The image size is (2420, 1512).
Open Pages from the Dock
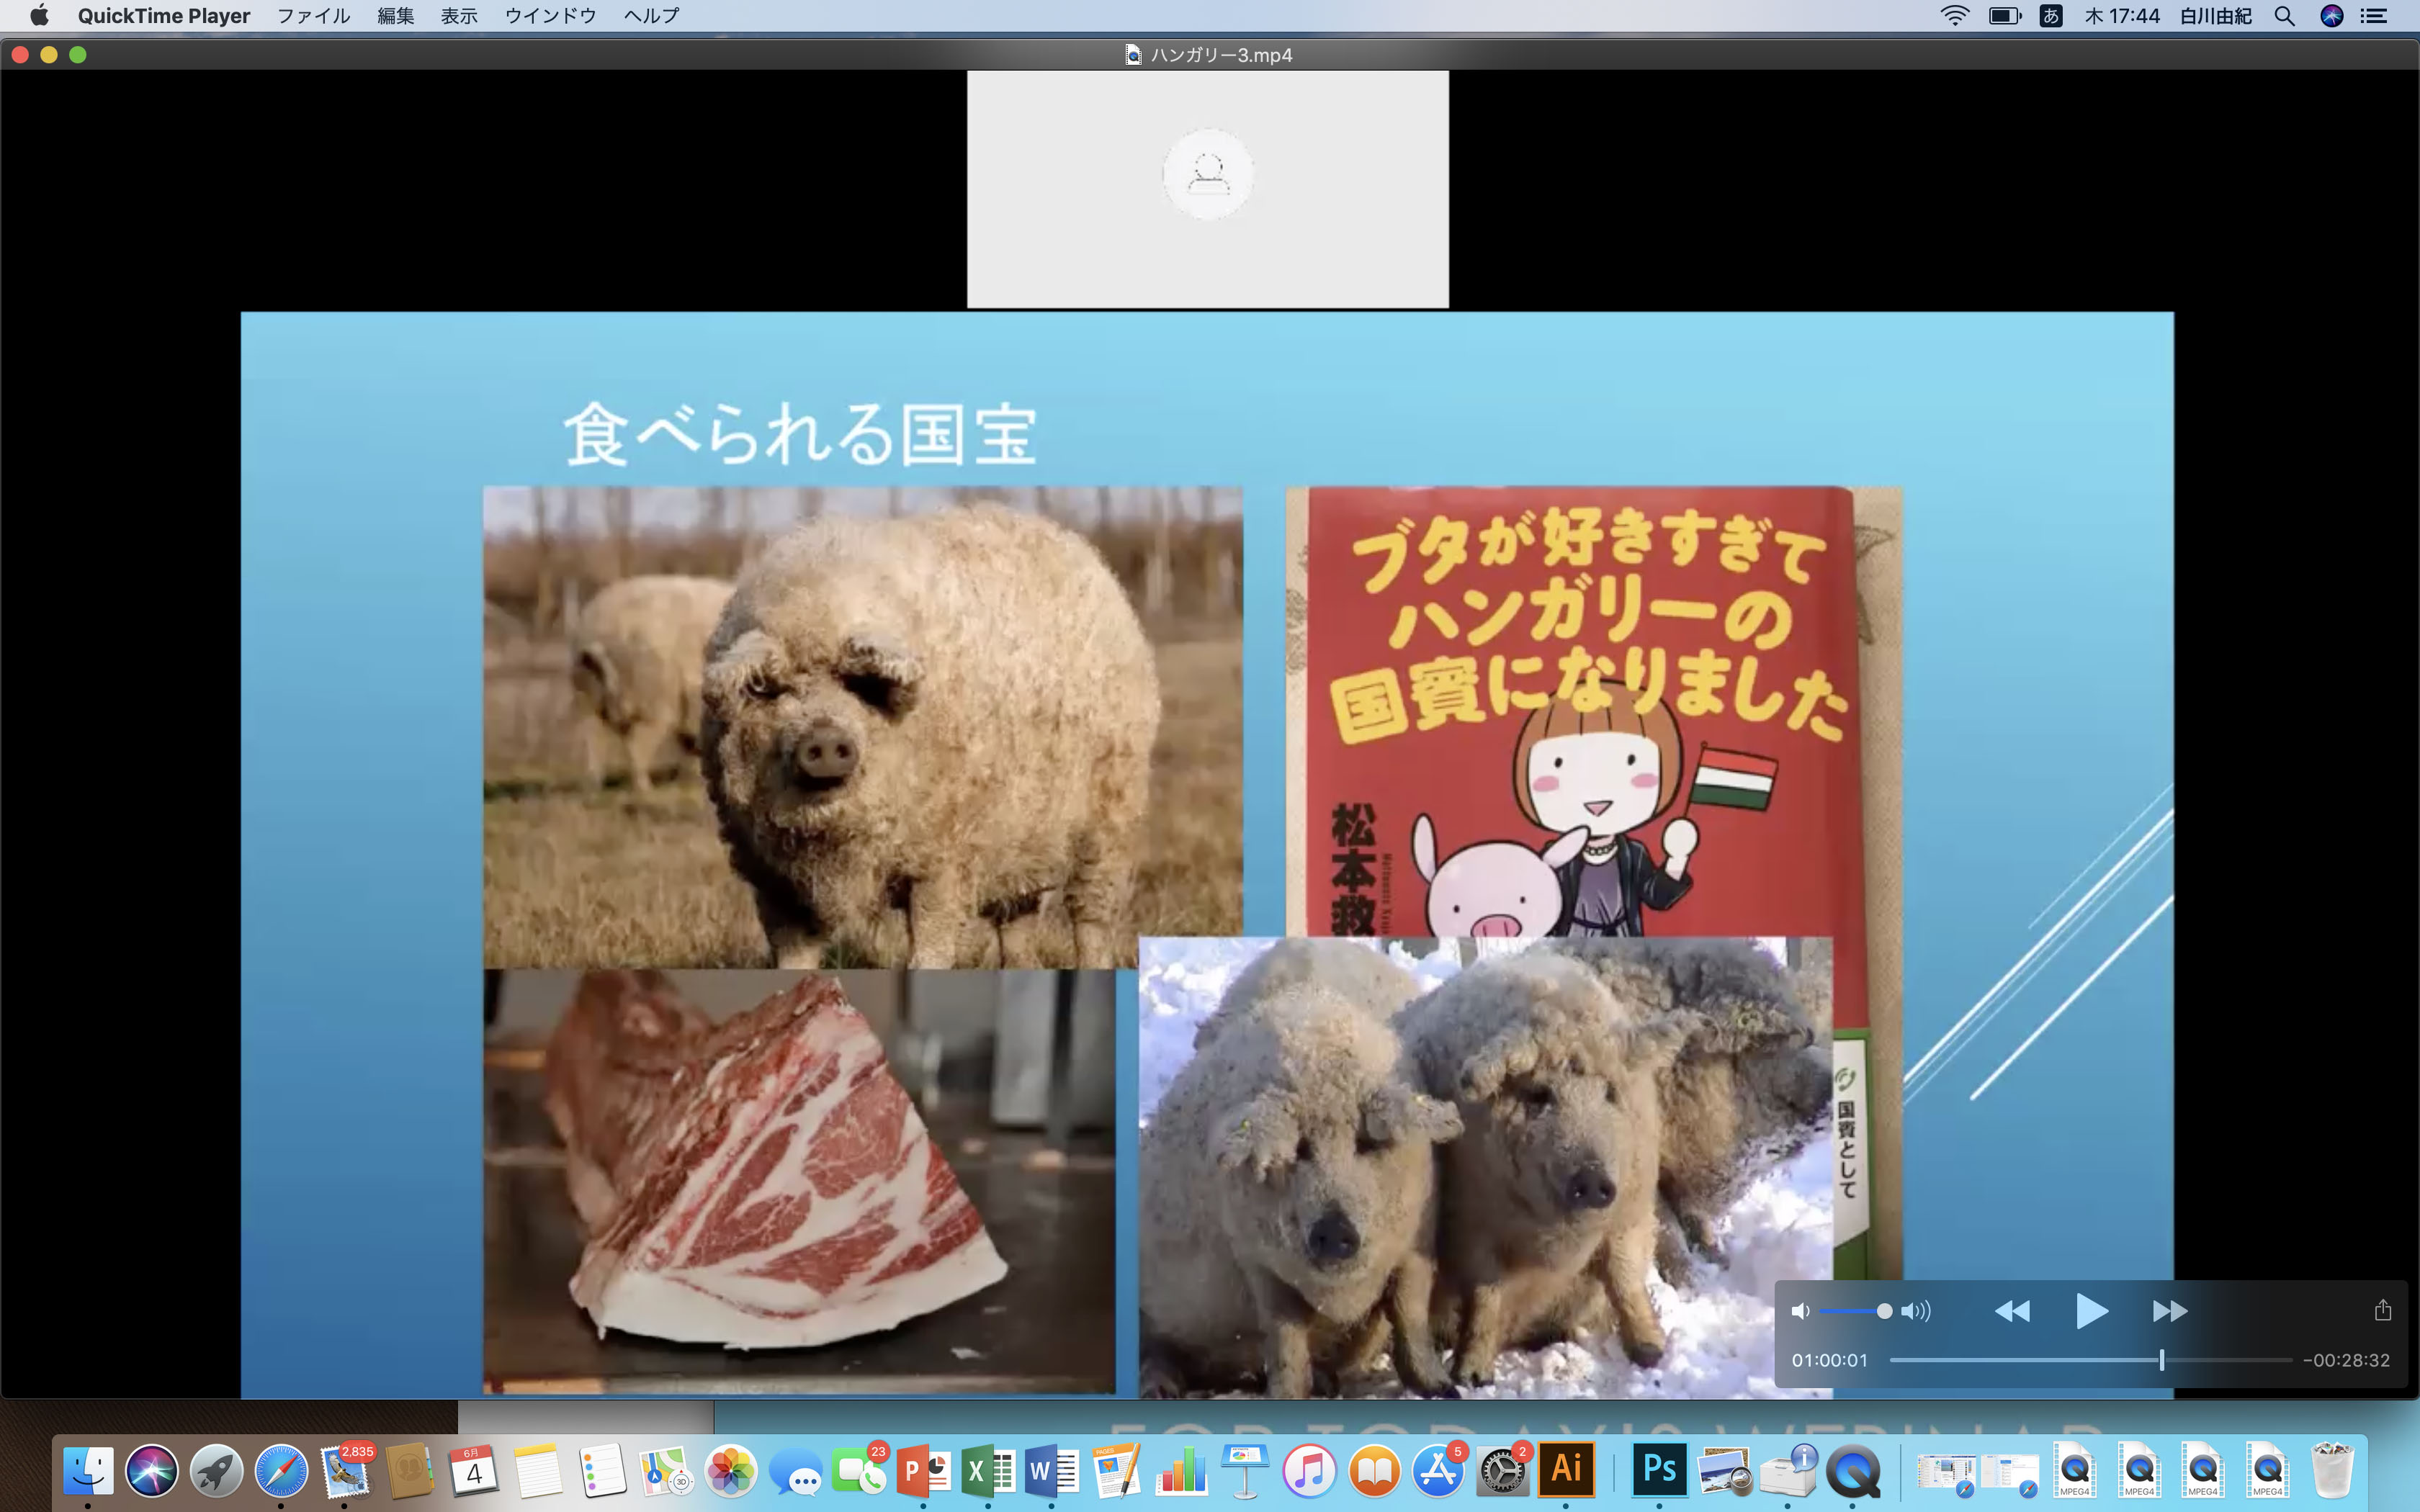click(x=1116, y=1470)
